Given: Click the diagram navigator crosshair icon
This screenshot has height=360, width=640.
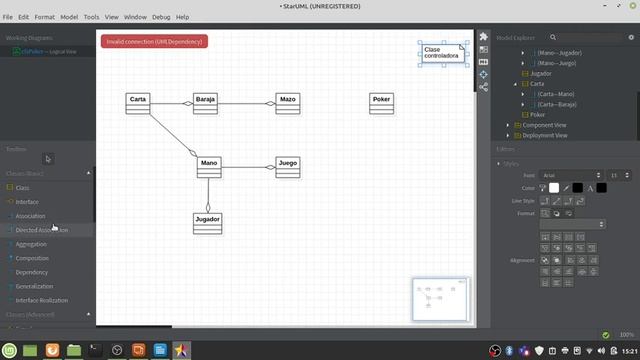Looking at the screenshot, I should tap(484, 74).
